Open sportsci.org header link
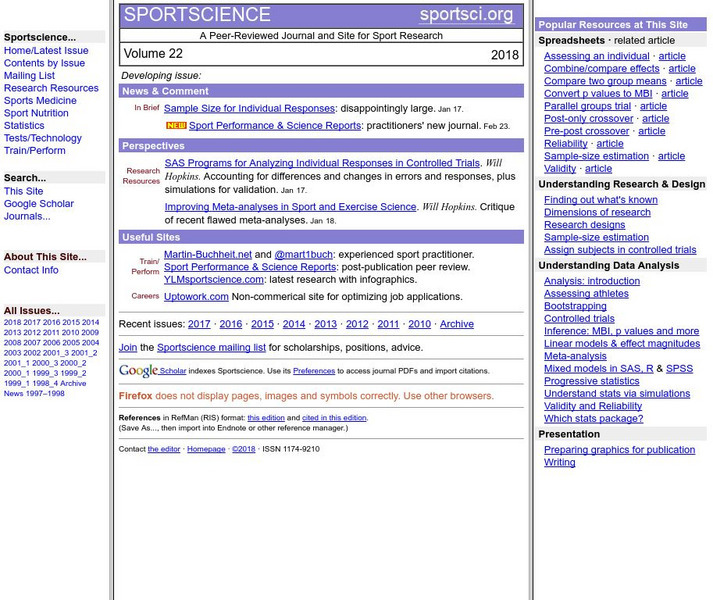This screenshot has height=600, width=713. pos(467,15)
